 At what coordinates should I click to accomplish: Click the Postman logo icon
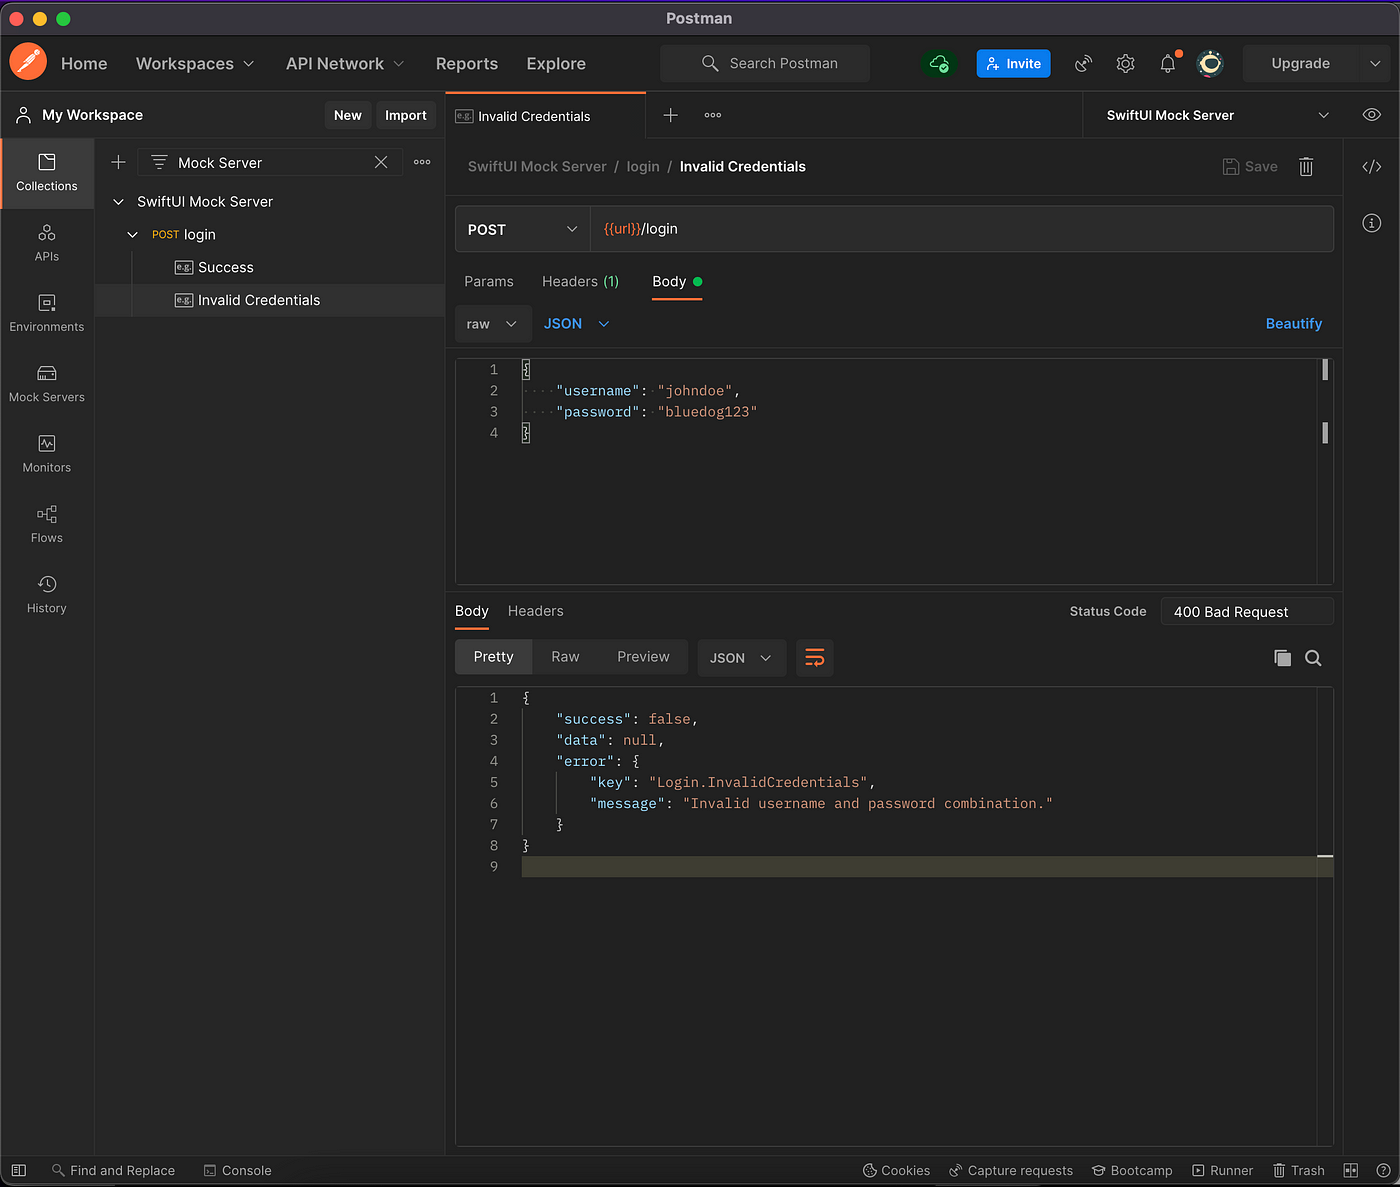28,62
